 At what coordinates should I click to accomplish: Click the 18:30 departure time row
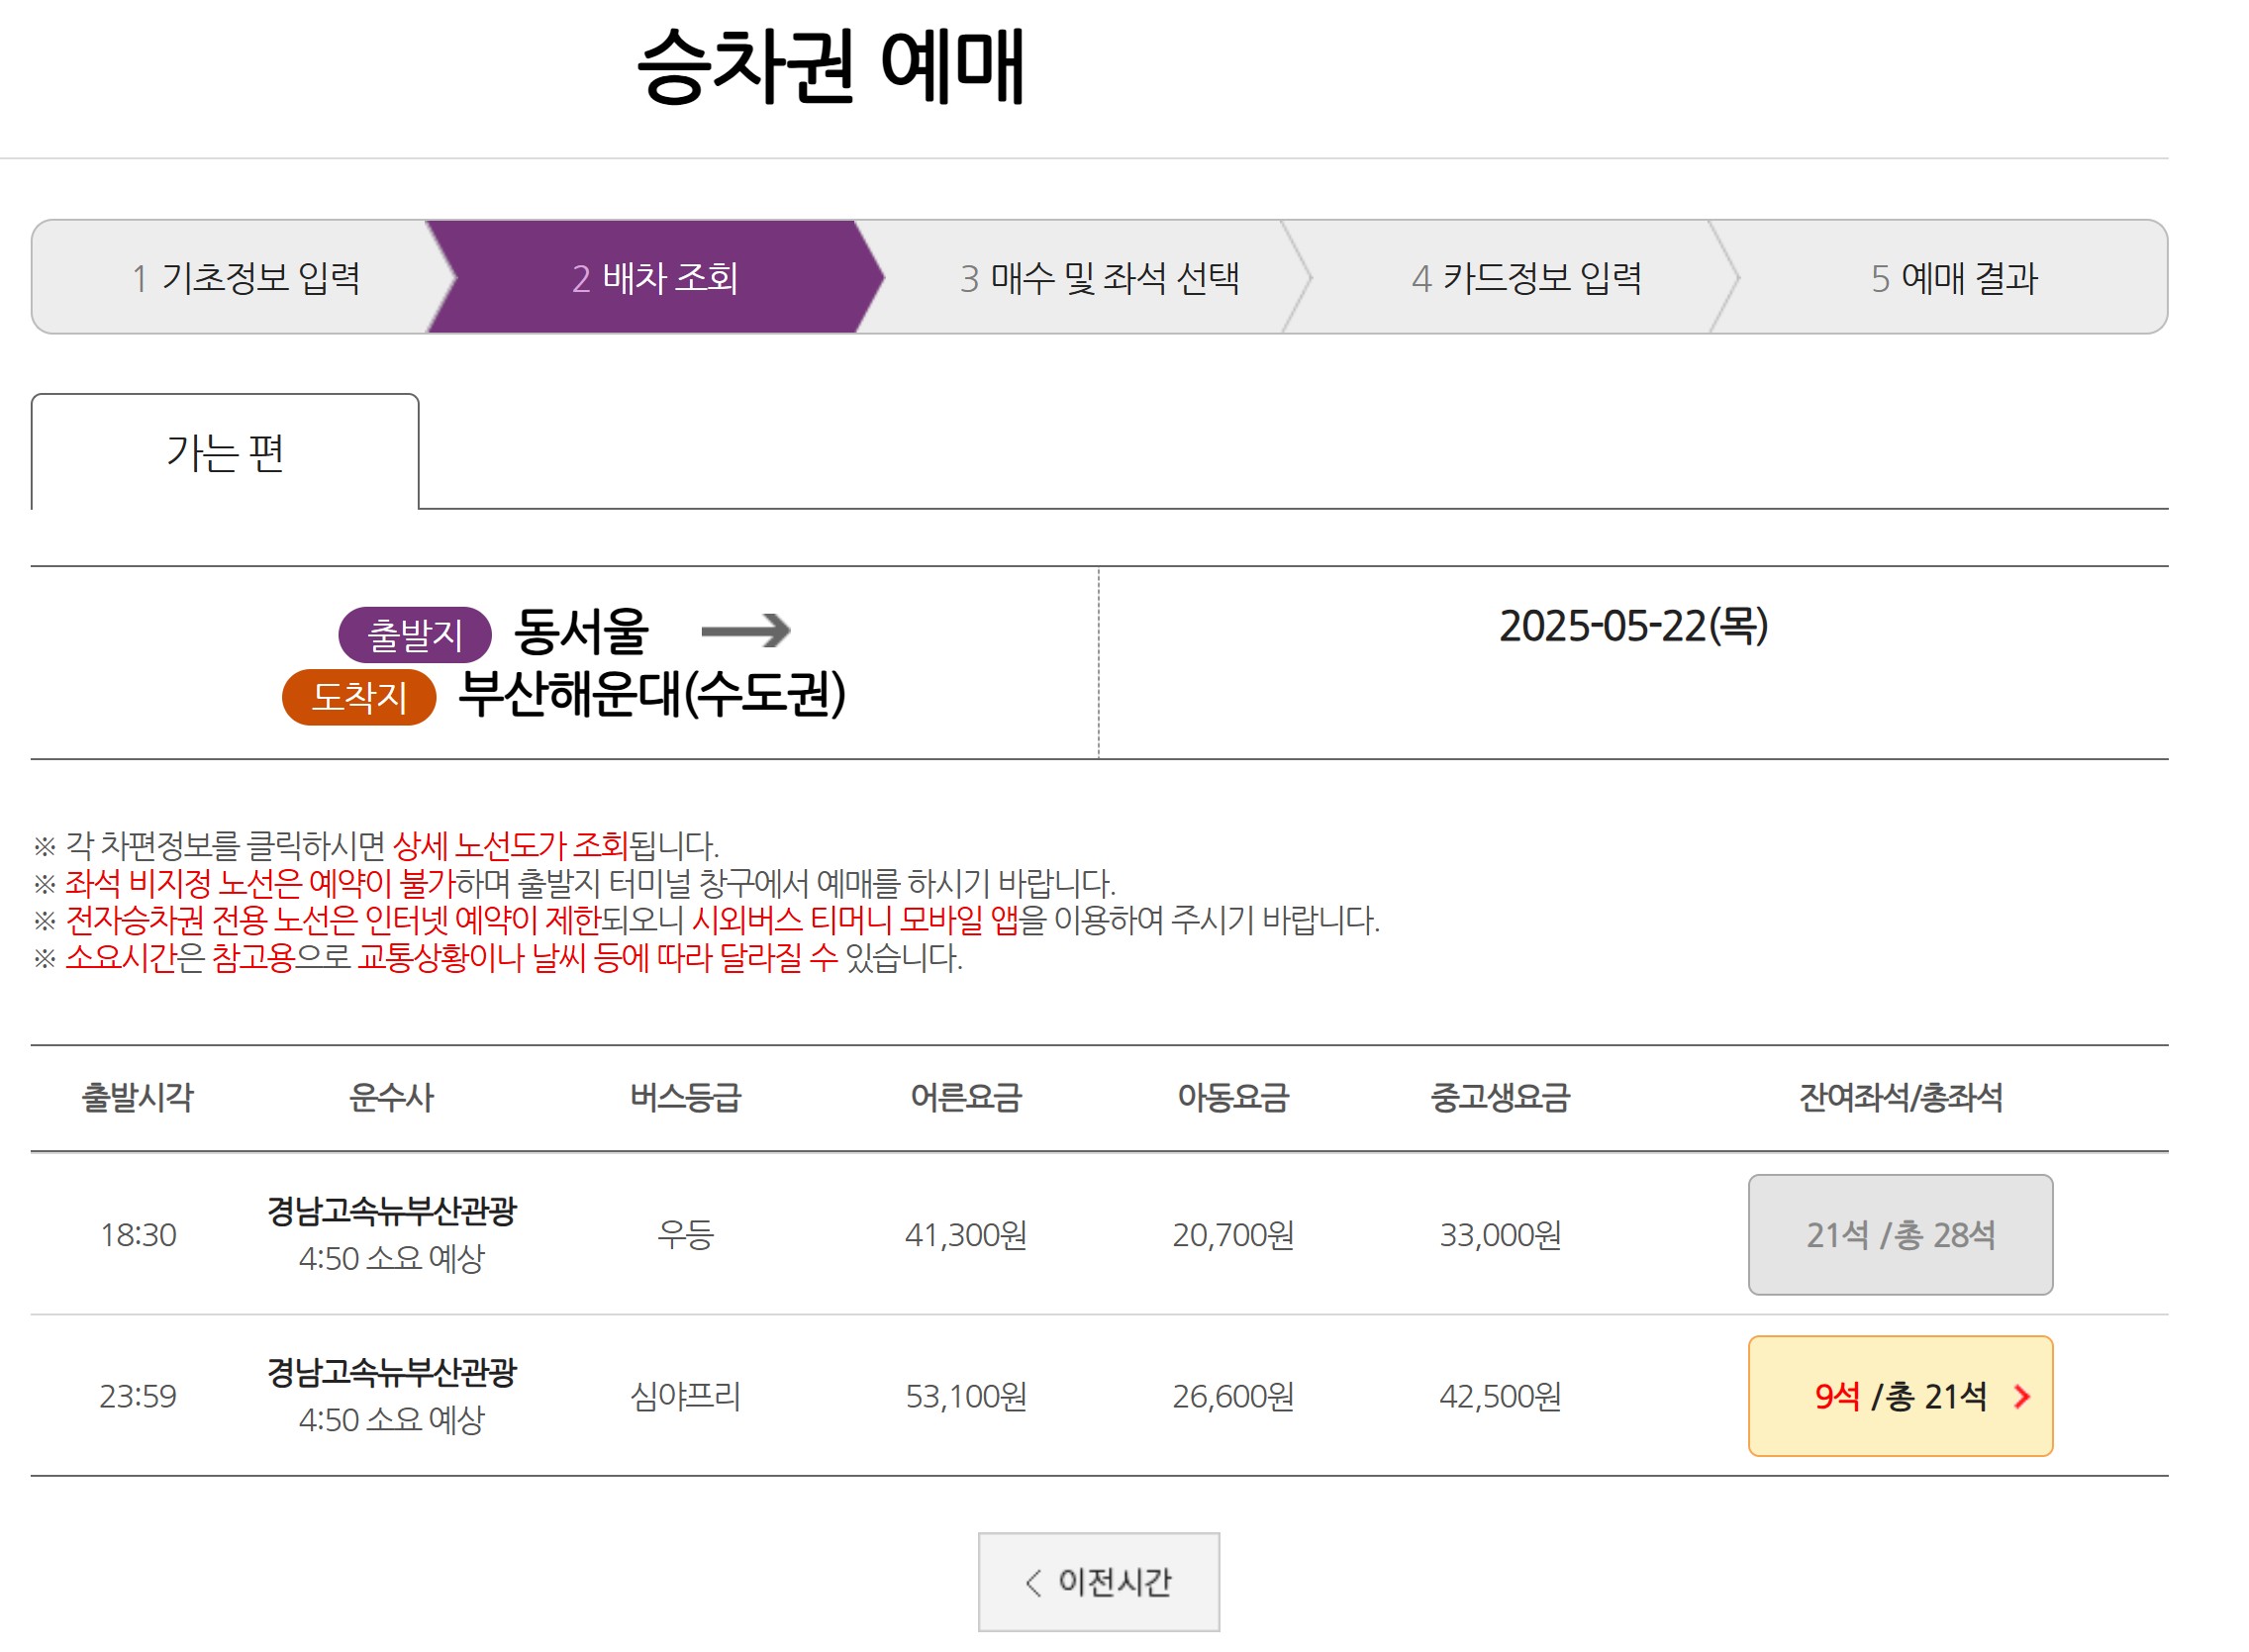138,1234
